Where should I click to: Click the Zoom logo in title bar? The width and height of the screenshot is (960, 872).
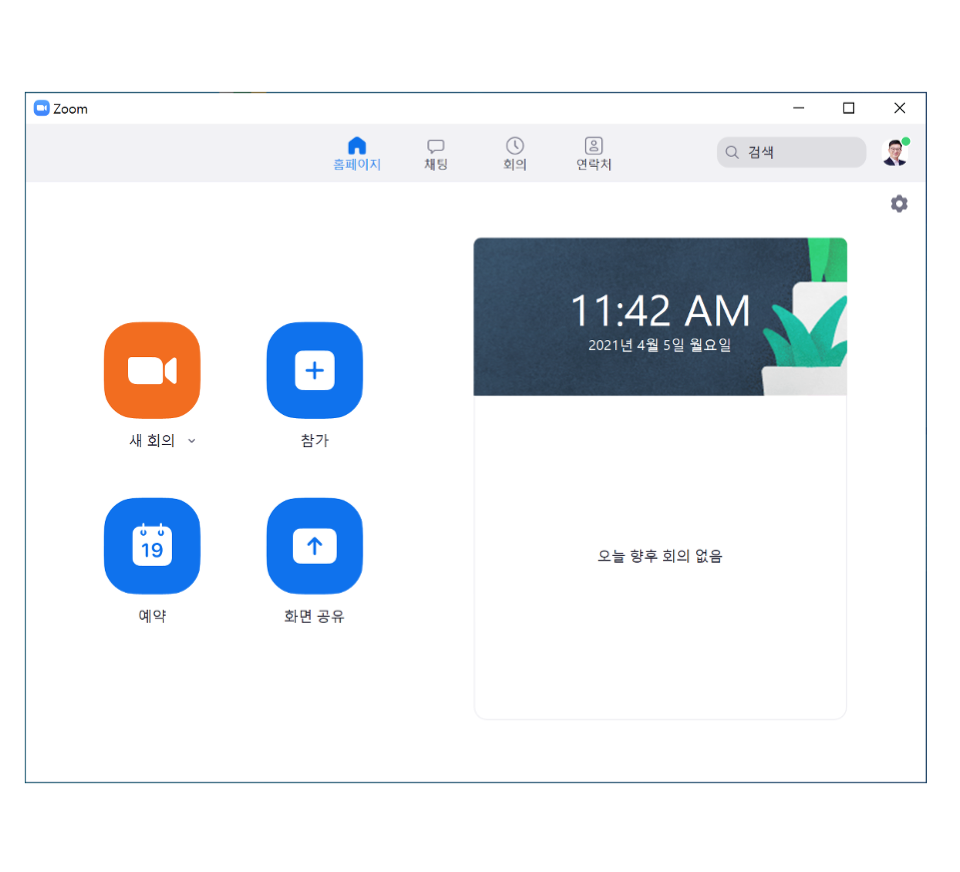[42, 108]
